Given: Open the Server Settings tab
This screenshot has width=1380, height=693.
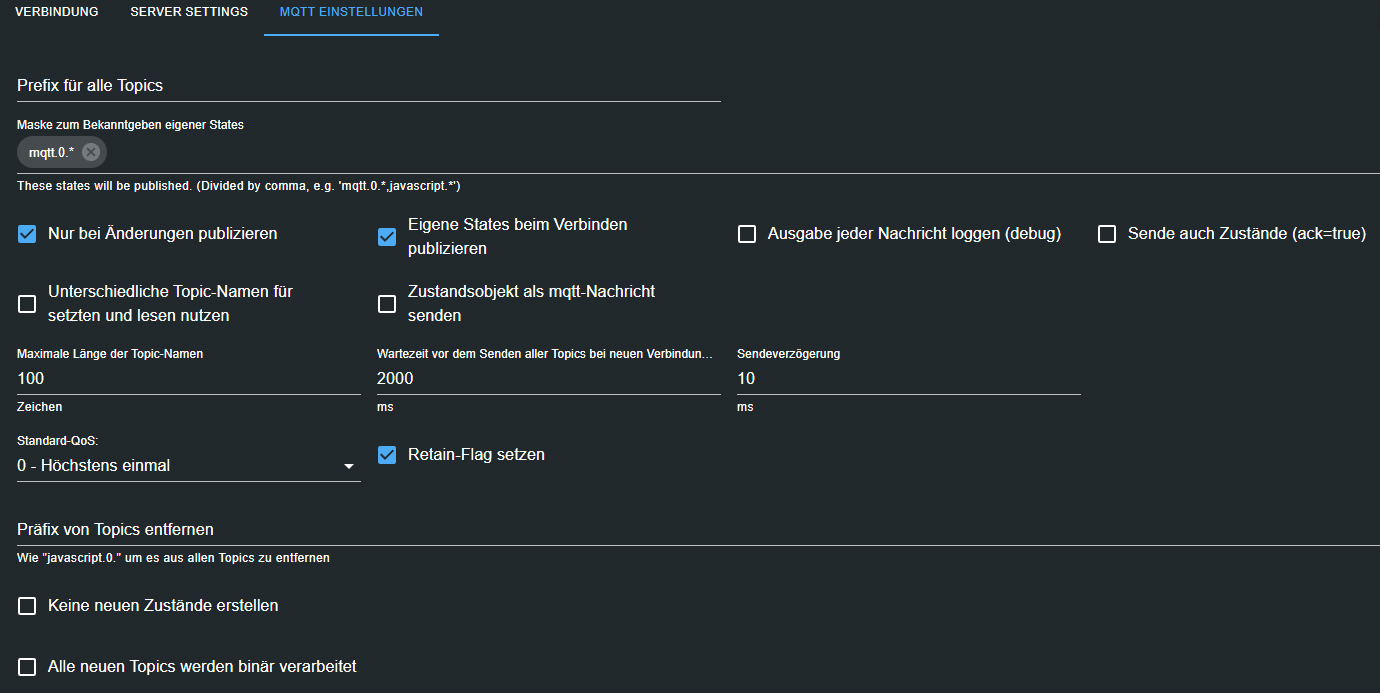Looking at the screenshot, I should (189, 12).
